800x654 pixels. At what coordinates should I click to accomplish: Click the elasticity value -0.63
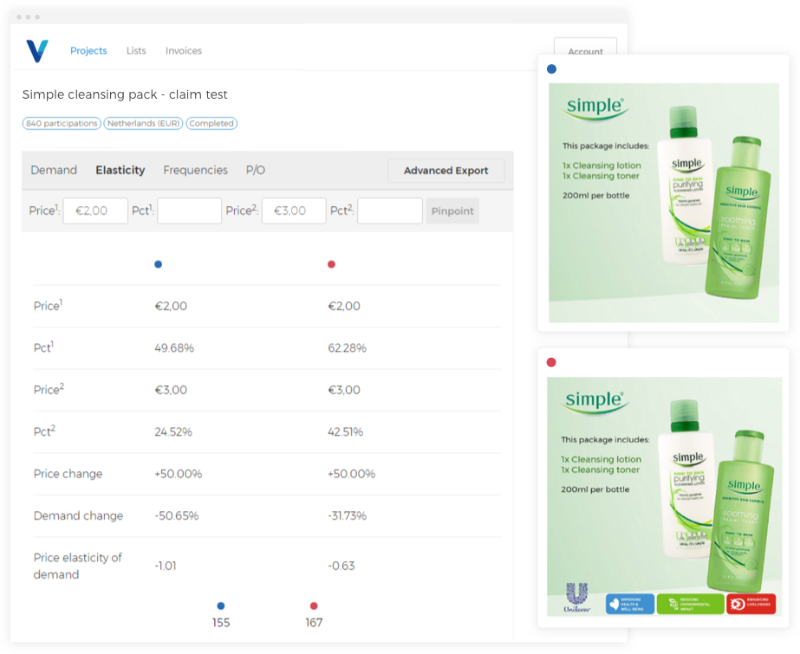(341, 566)
